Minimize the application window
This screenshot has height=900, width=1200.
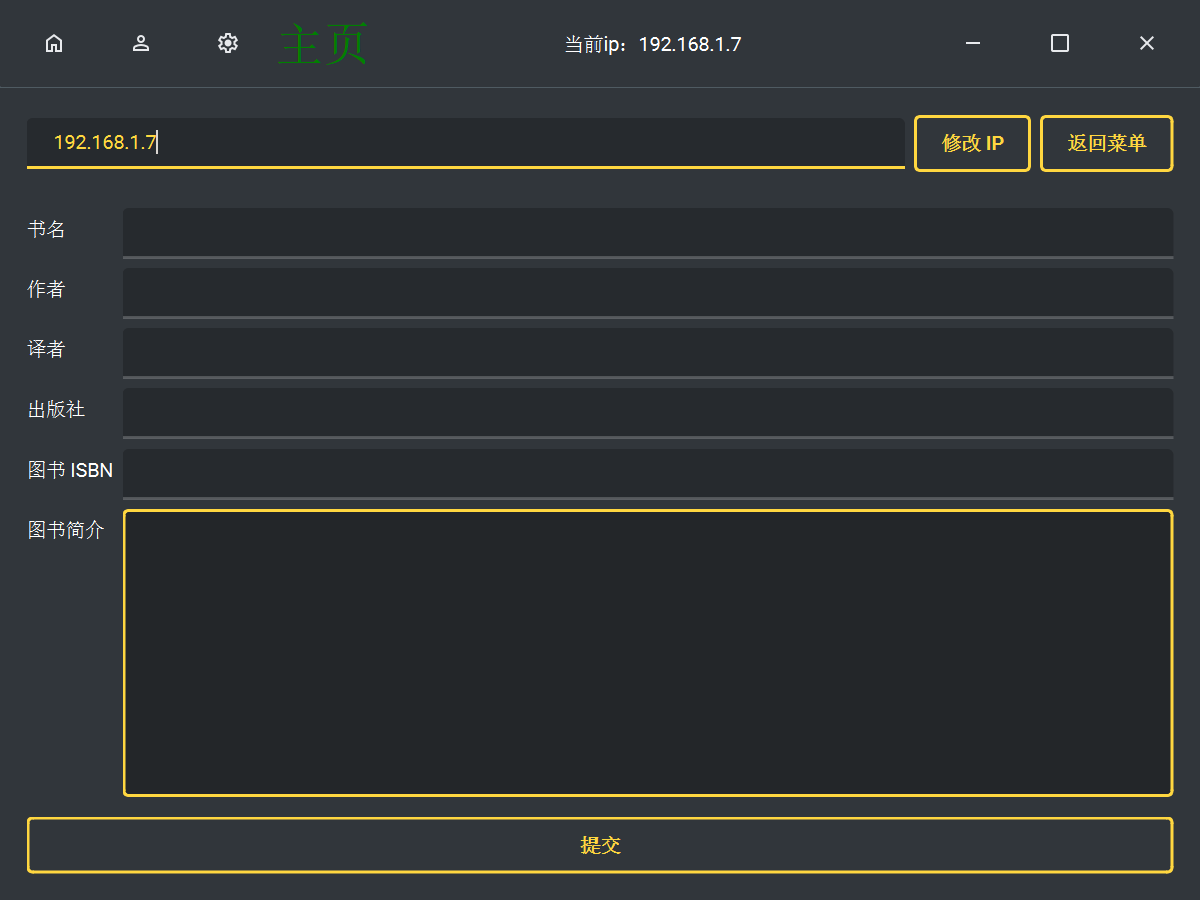972,43
